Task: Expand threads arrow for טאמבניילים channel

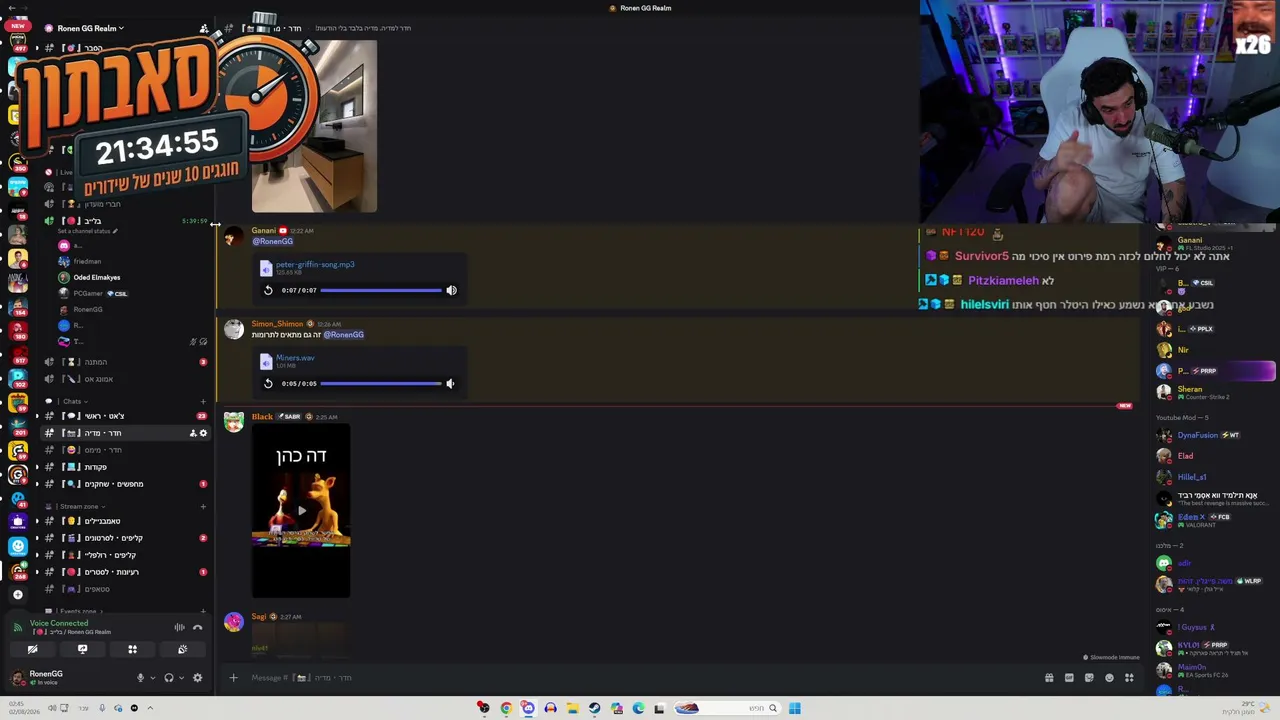Action: pyautogui.click(x=37, y=521)
